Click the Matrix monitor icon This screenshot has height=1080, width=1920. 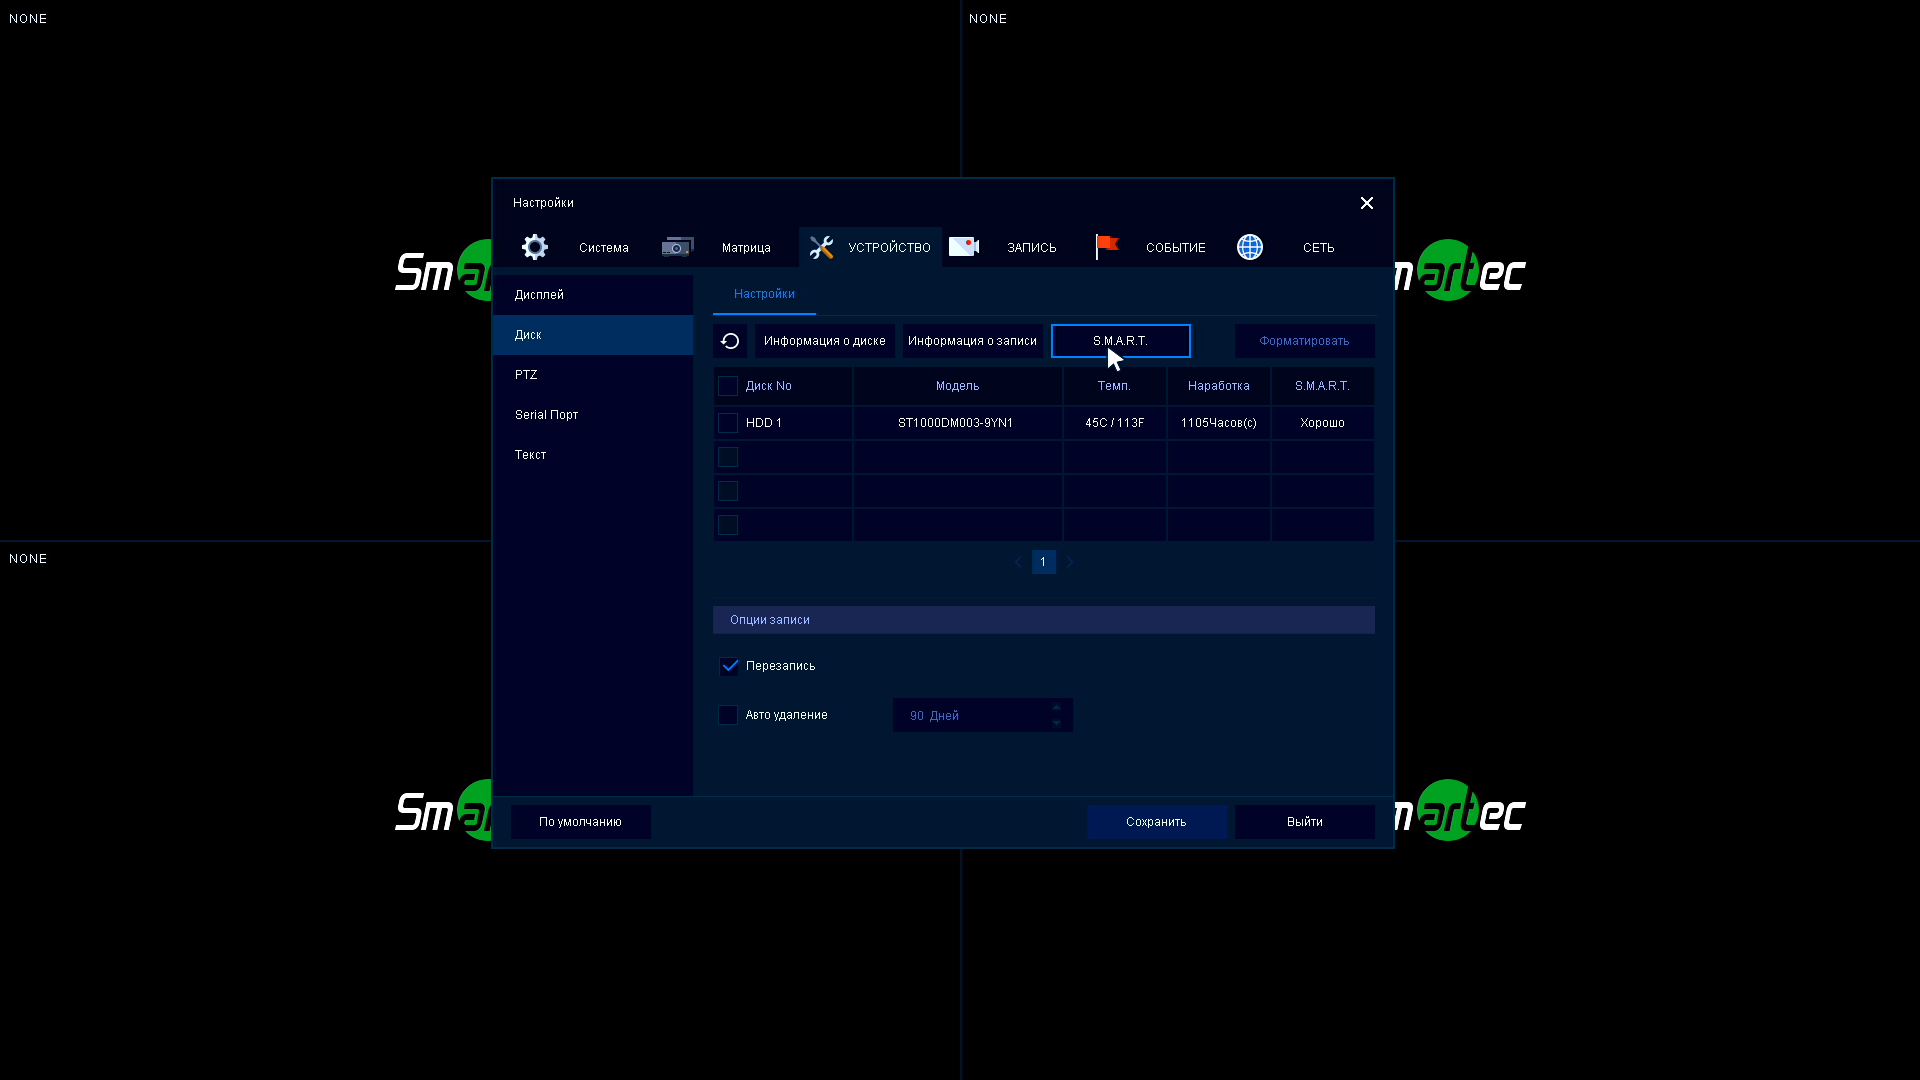[677, 247]
